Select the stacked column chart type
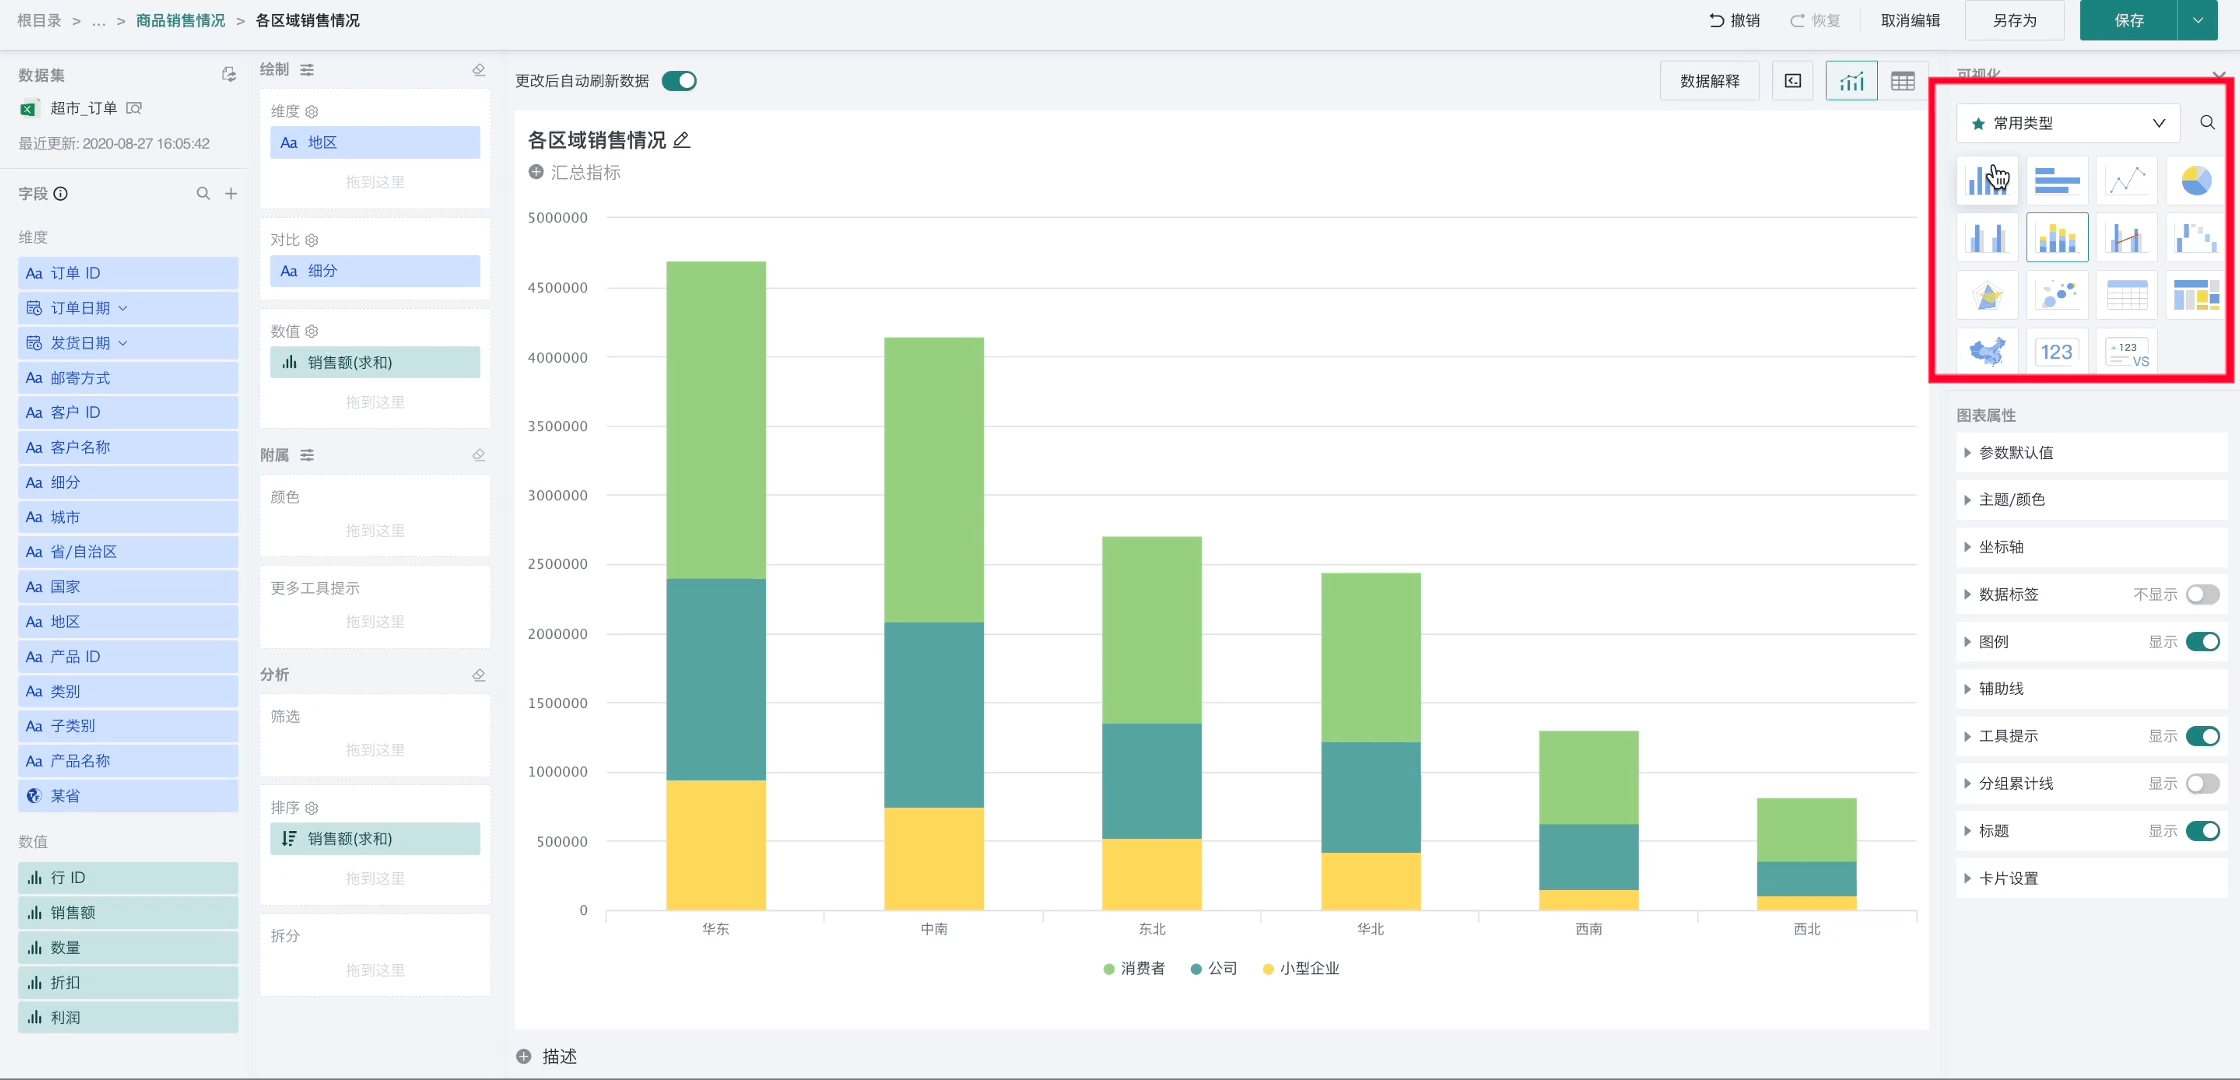Screen dimensions: 2240x1080 pos(2056,238)
